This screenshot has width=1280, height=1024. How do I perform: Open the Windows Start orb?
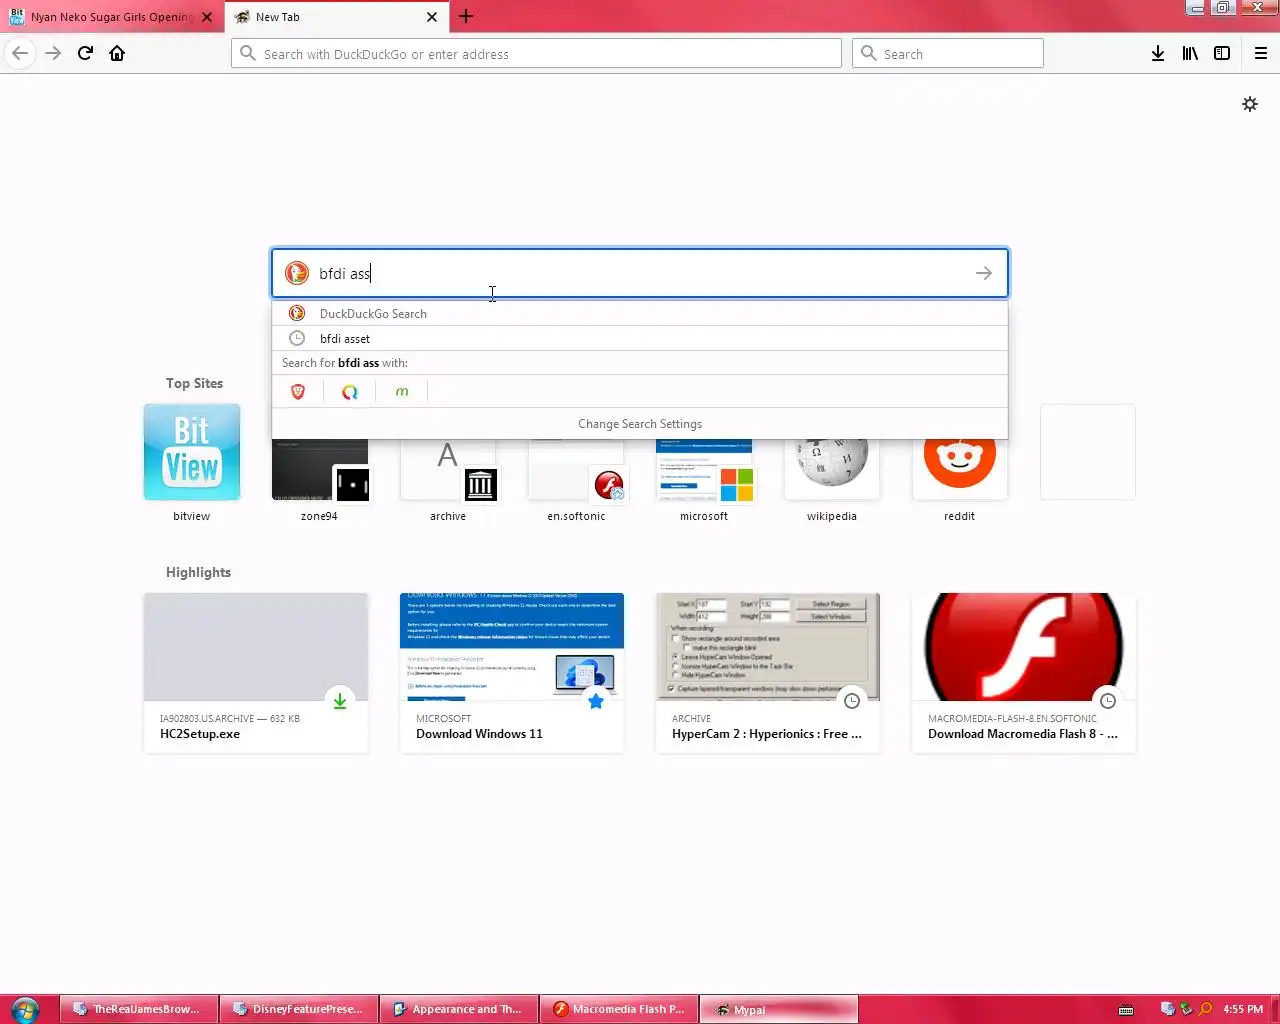click(x=26, y=1009)
